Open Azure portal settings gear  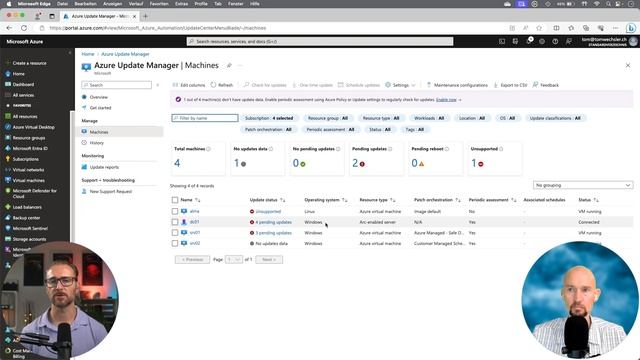click(x=542, y=41)
